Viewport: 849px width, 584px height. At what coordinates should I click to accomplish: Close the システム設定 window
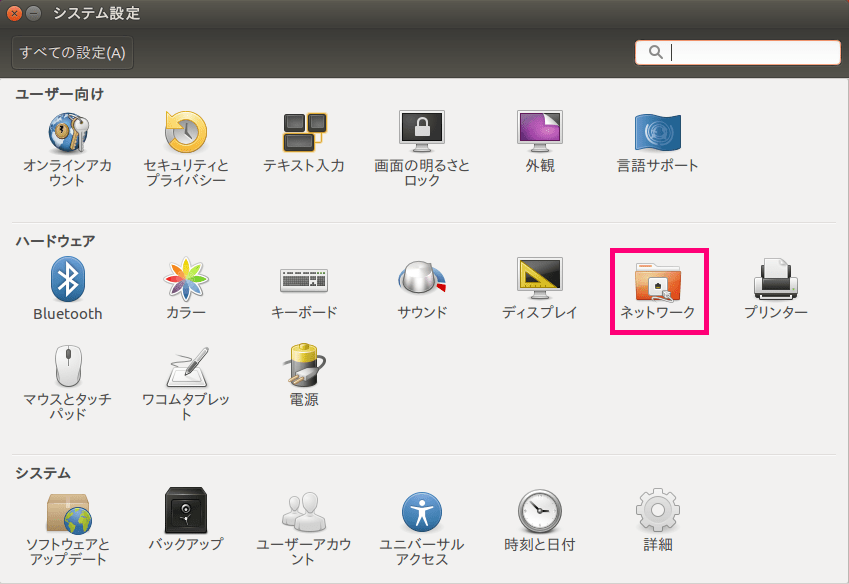[15, 13]
